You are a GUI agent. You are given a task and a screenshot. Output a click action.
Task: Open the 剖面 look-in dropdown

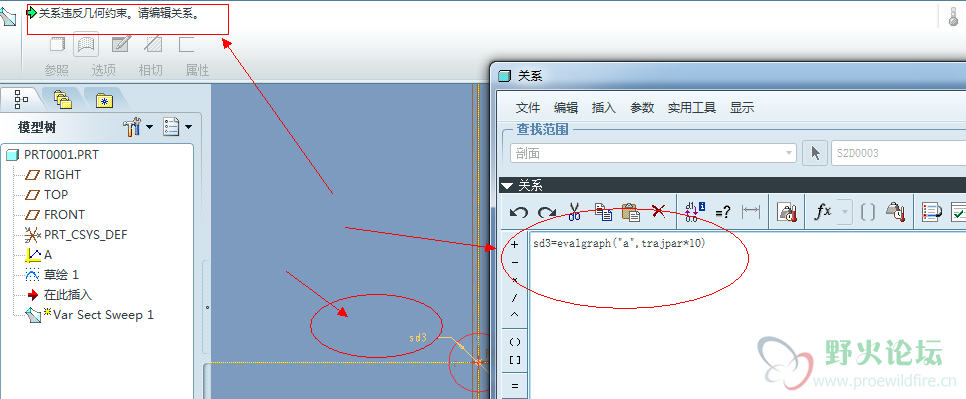[x=653, y=153]
